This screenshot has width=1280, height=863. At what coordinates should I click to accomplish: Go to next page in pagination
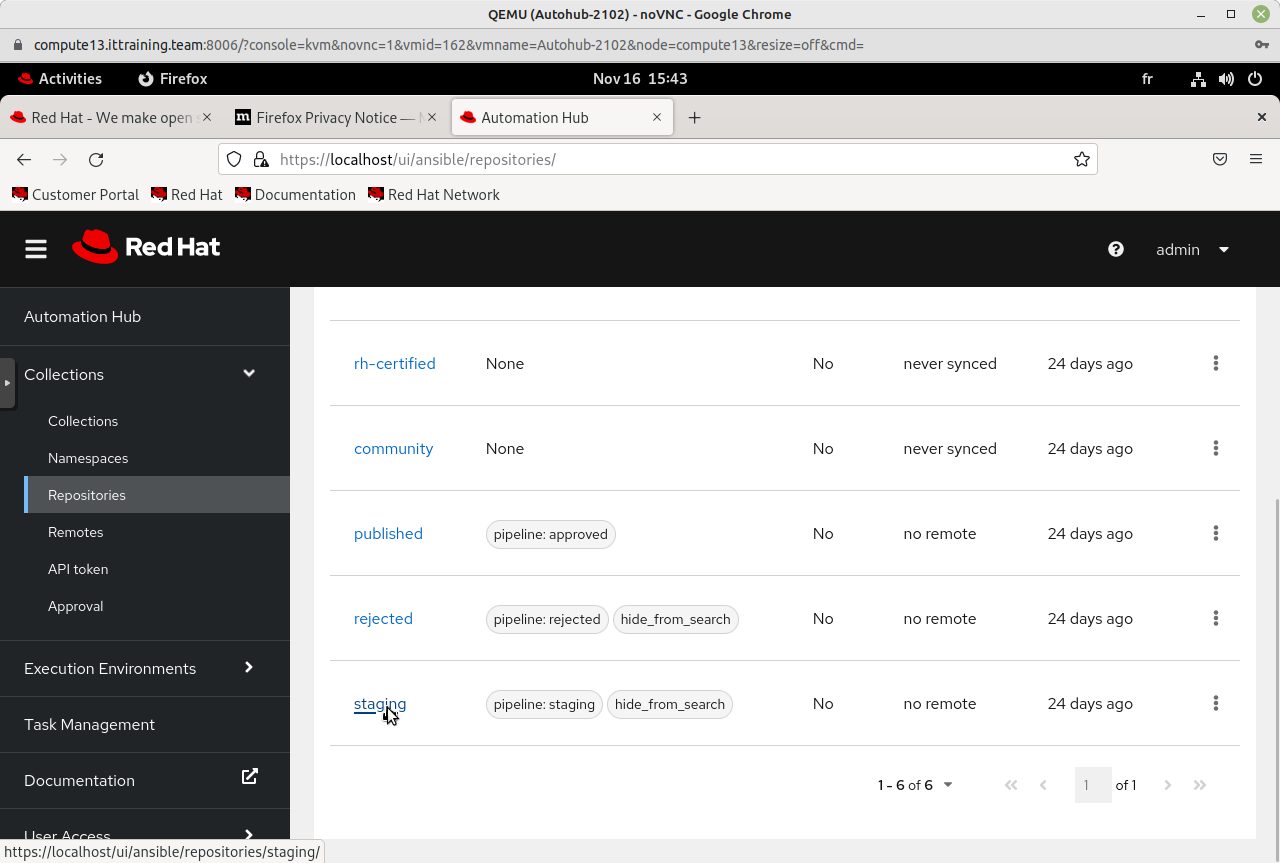coord(1167,785)
